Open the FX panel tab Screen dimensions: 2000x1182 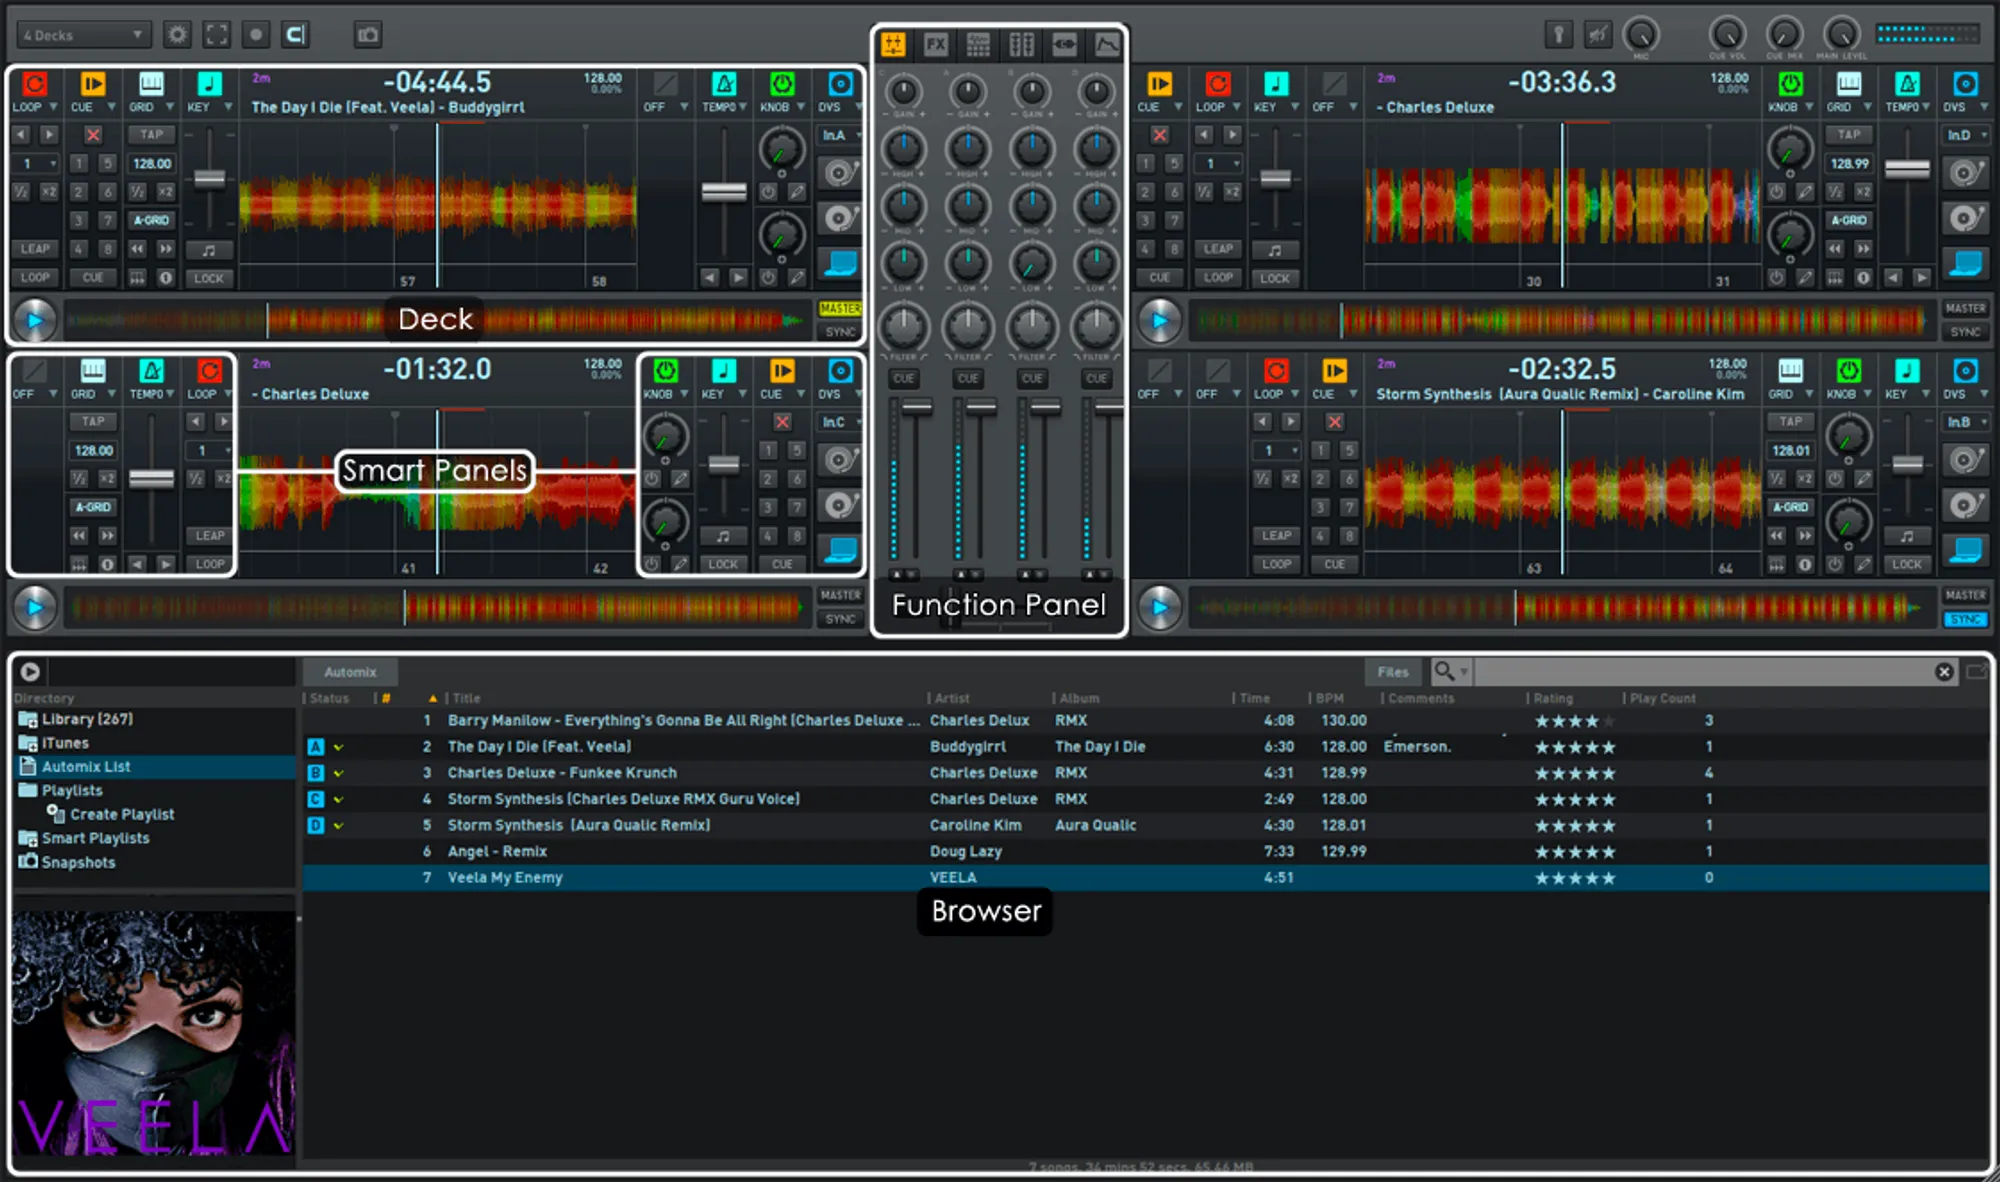935,45
